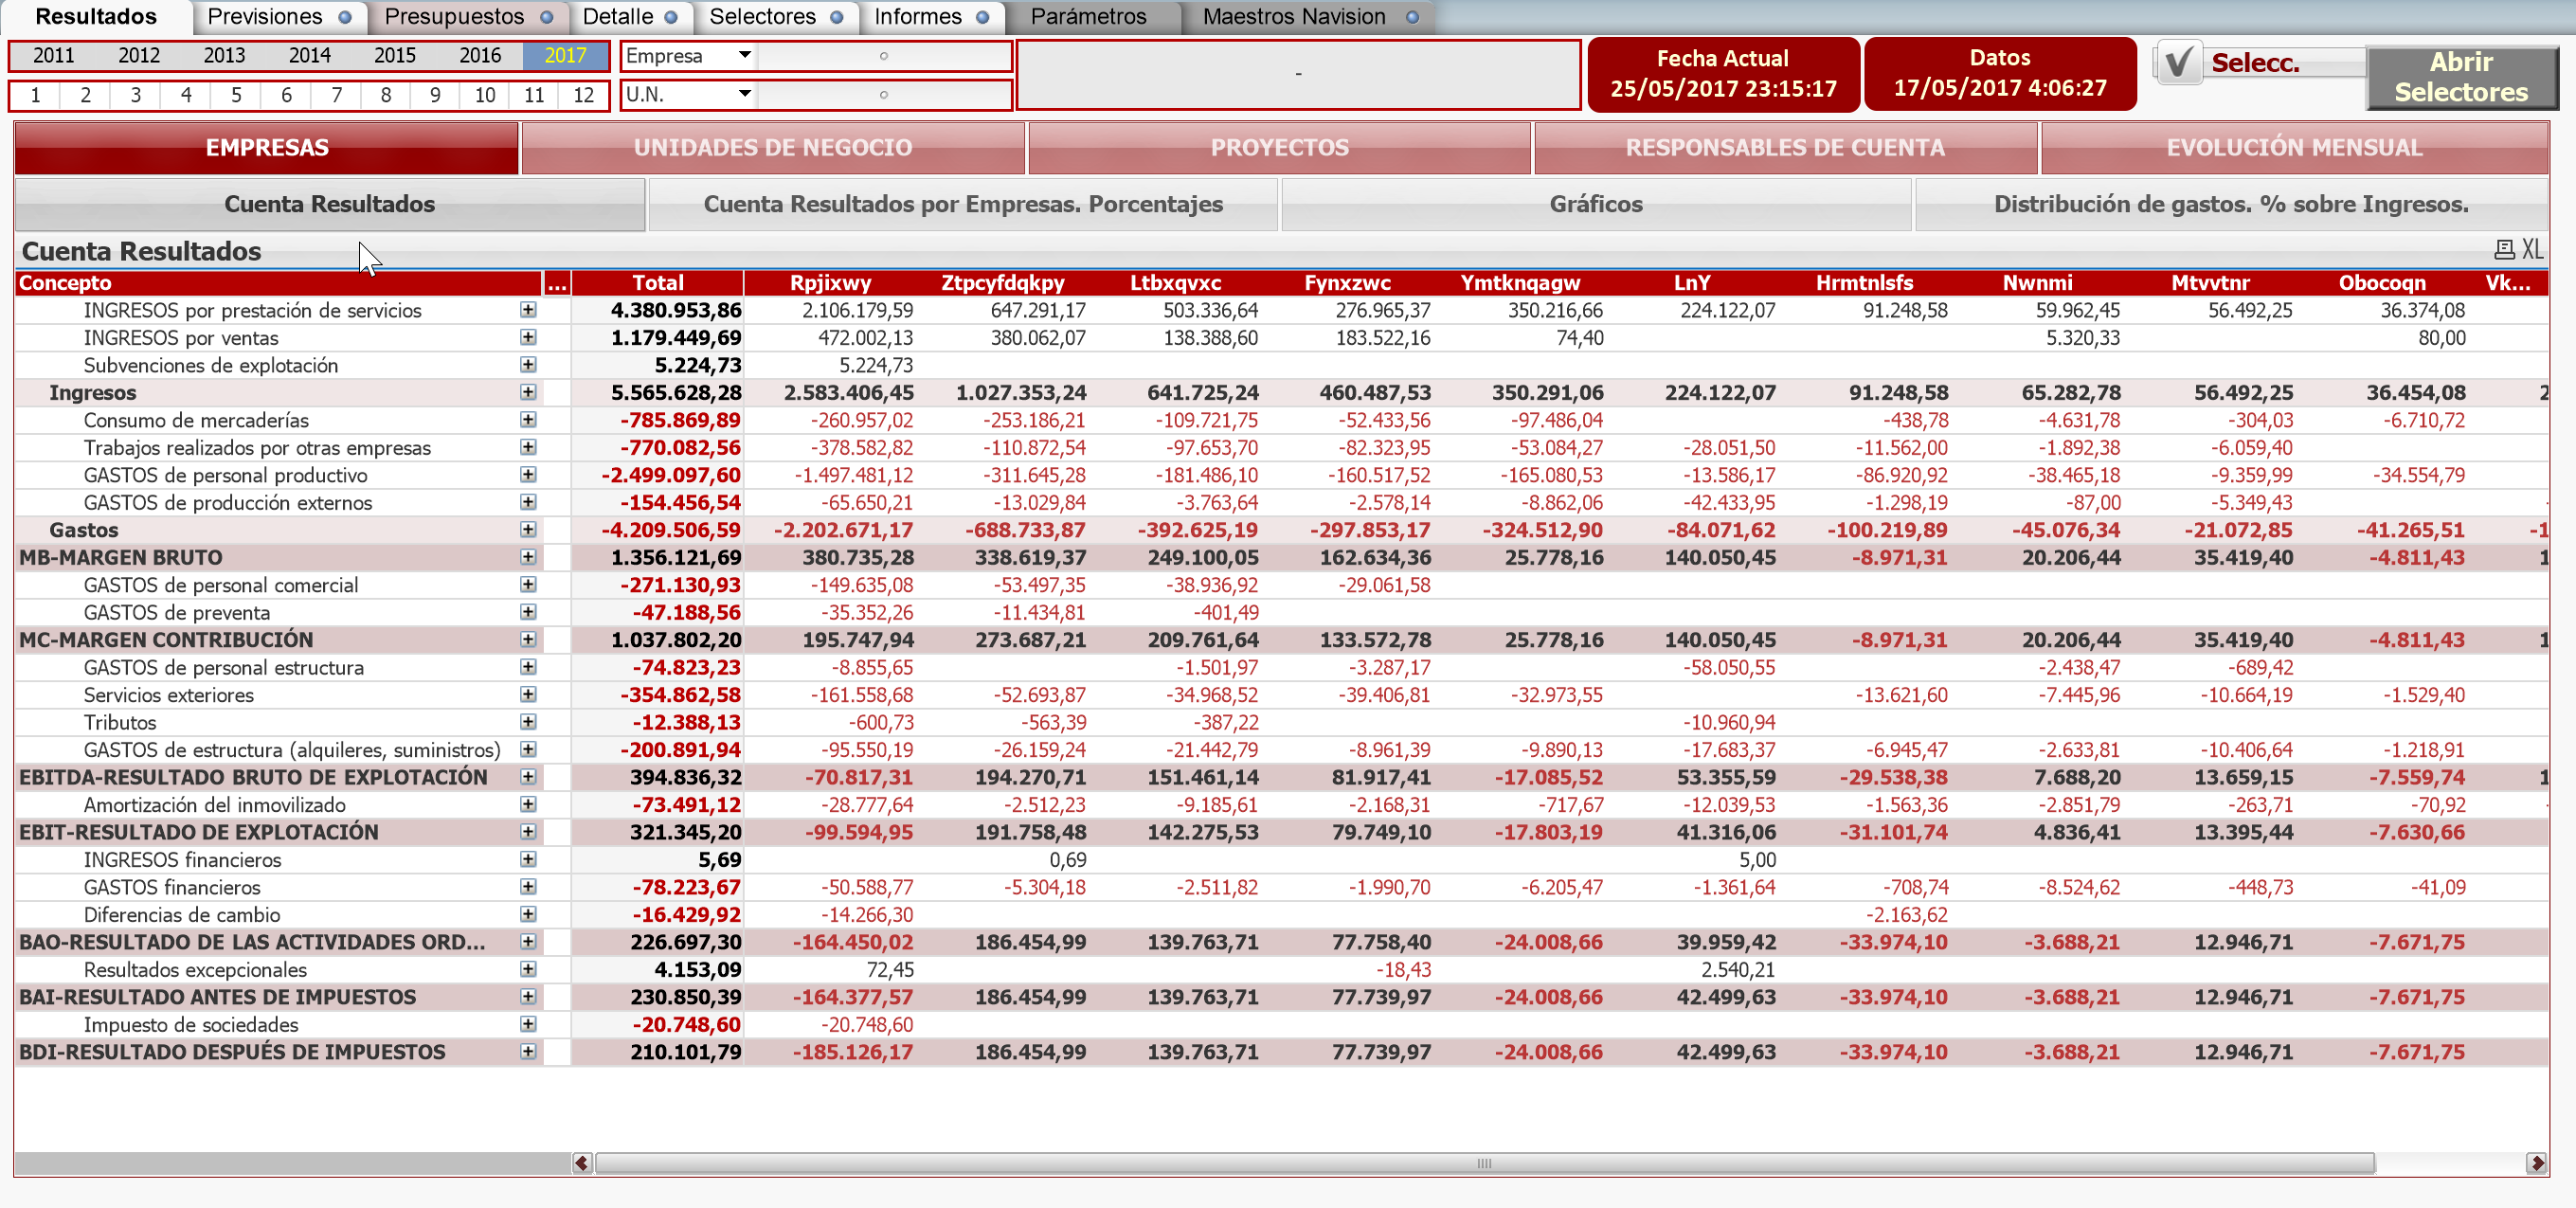Click BDI total value 210.101,79
2576x1208 pixels.
coord(685,1052)
